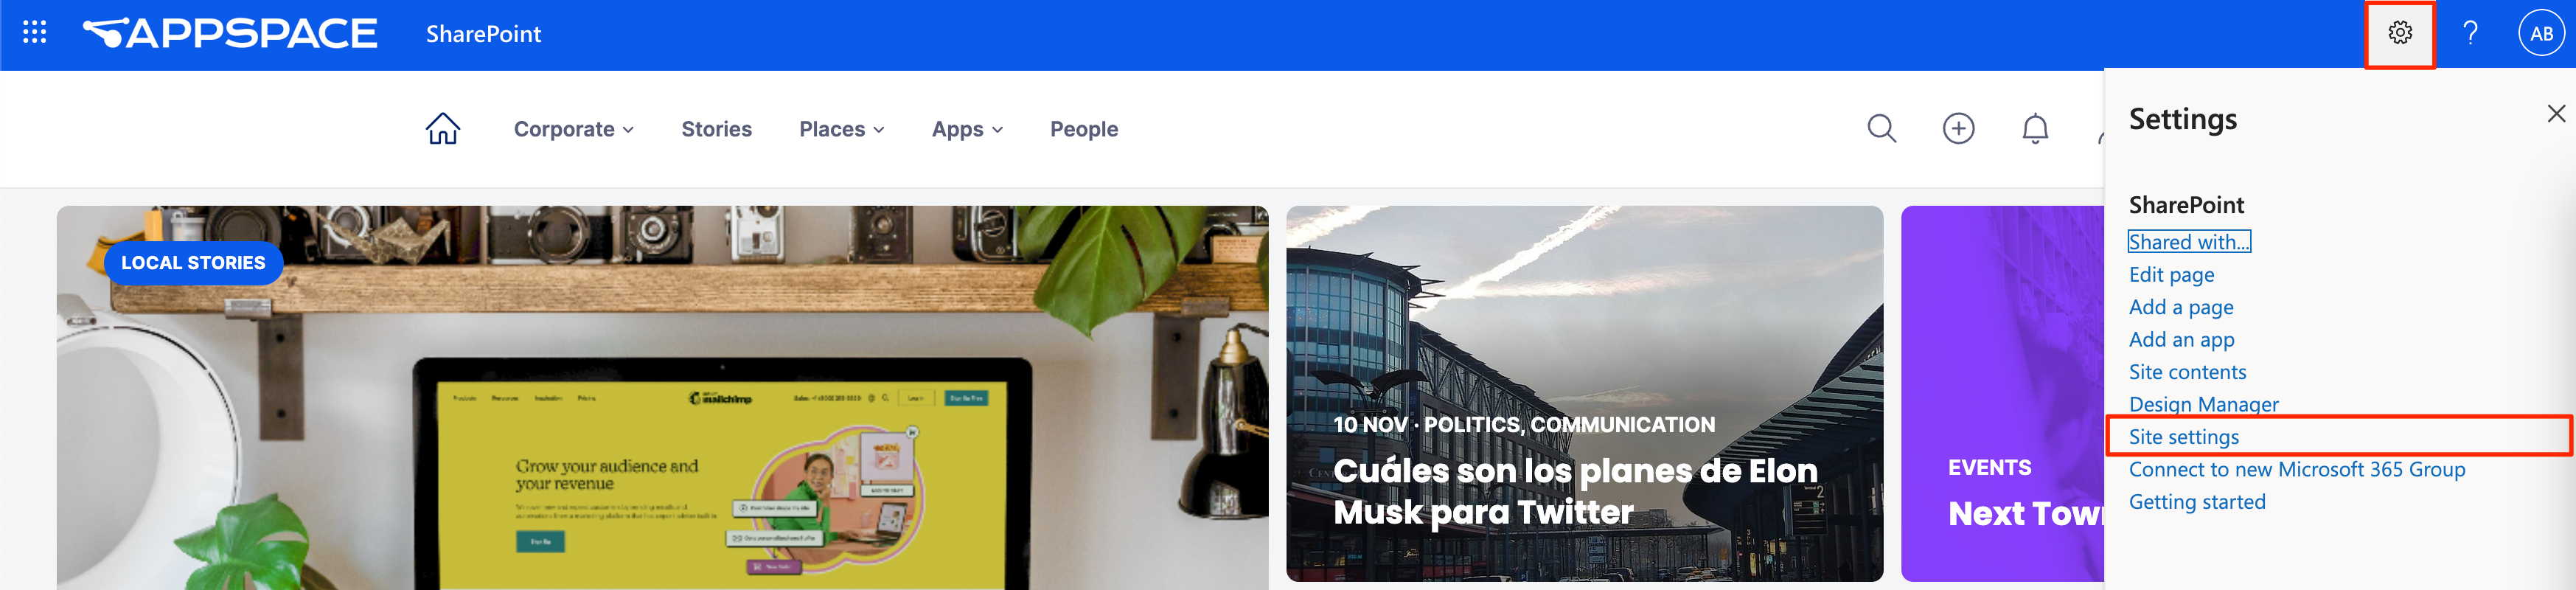2576x590 pixels.
Task: Open the app launcher waffle icon
Action: click(x=35, y=33)
